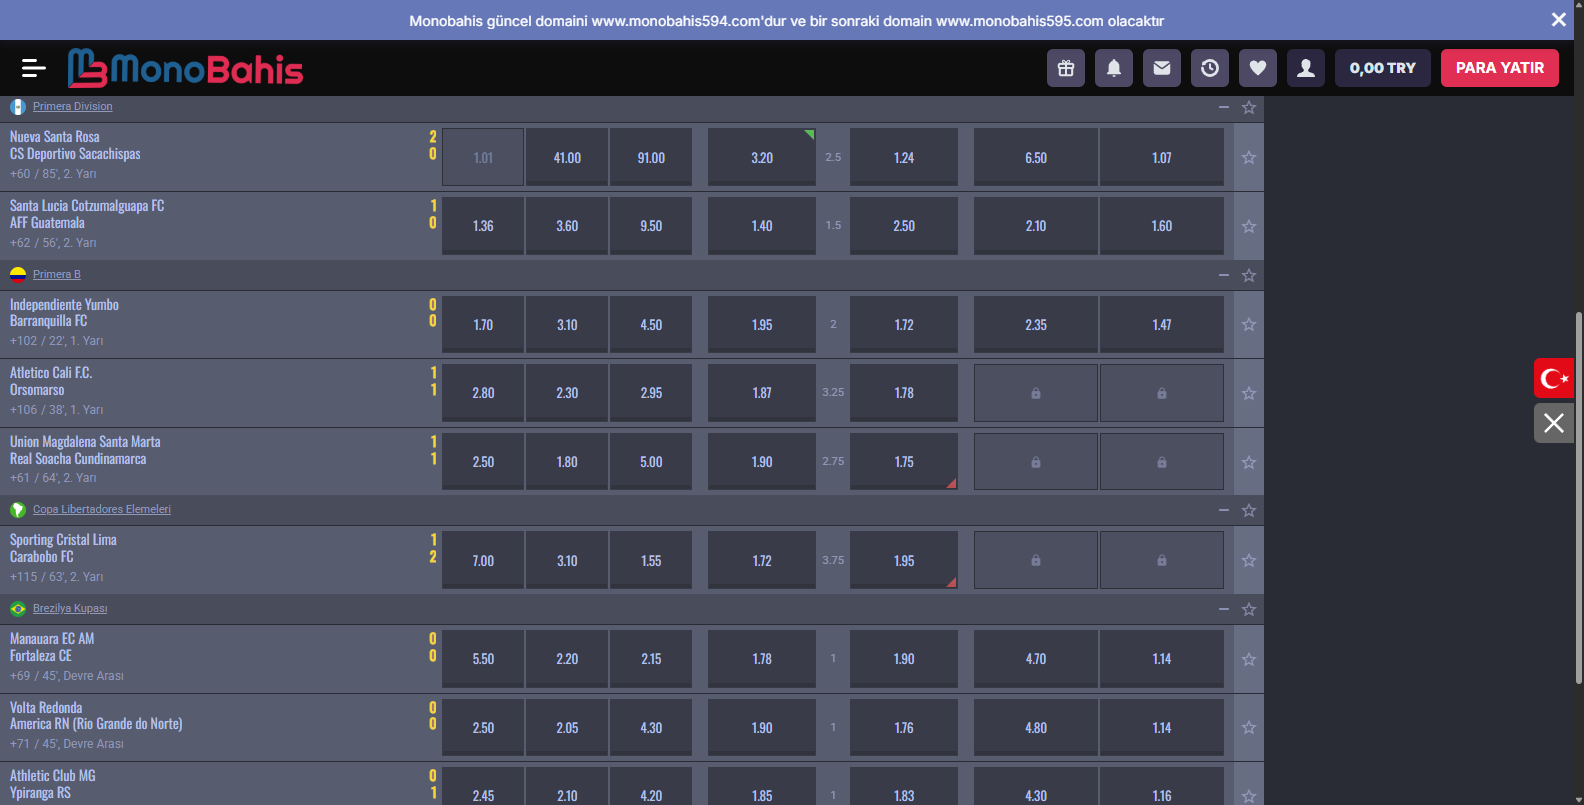This screenshot has width=1584, height=805.
Task: Collapse the Primera B league section
Action: click(1224, 275)
